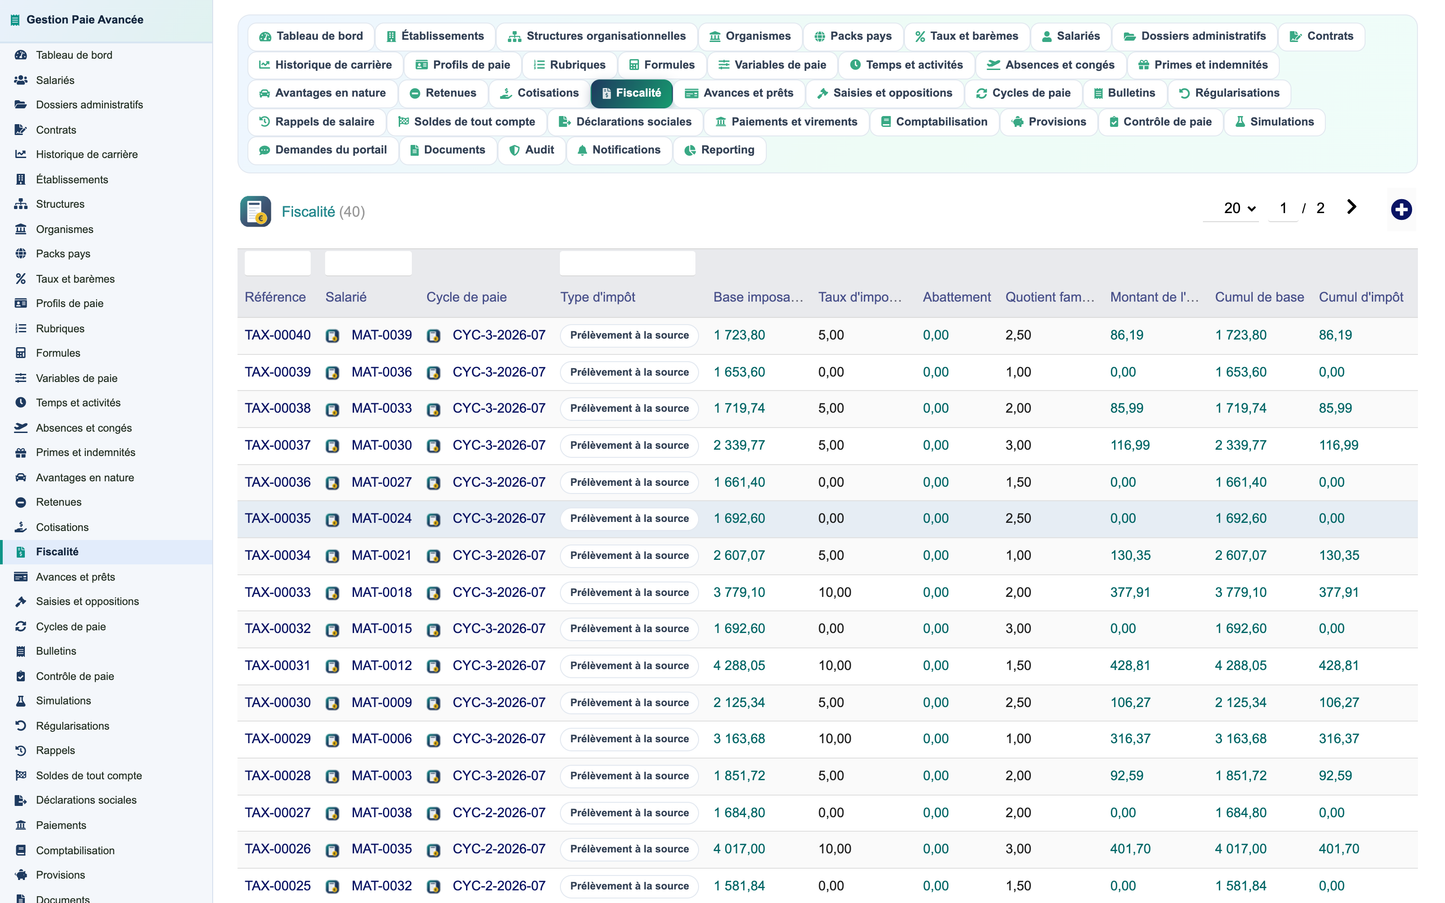Viewport: 1445px width, 903px height.
Task: Open TAX-00033 reference link
Action: click(278, 592)
